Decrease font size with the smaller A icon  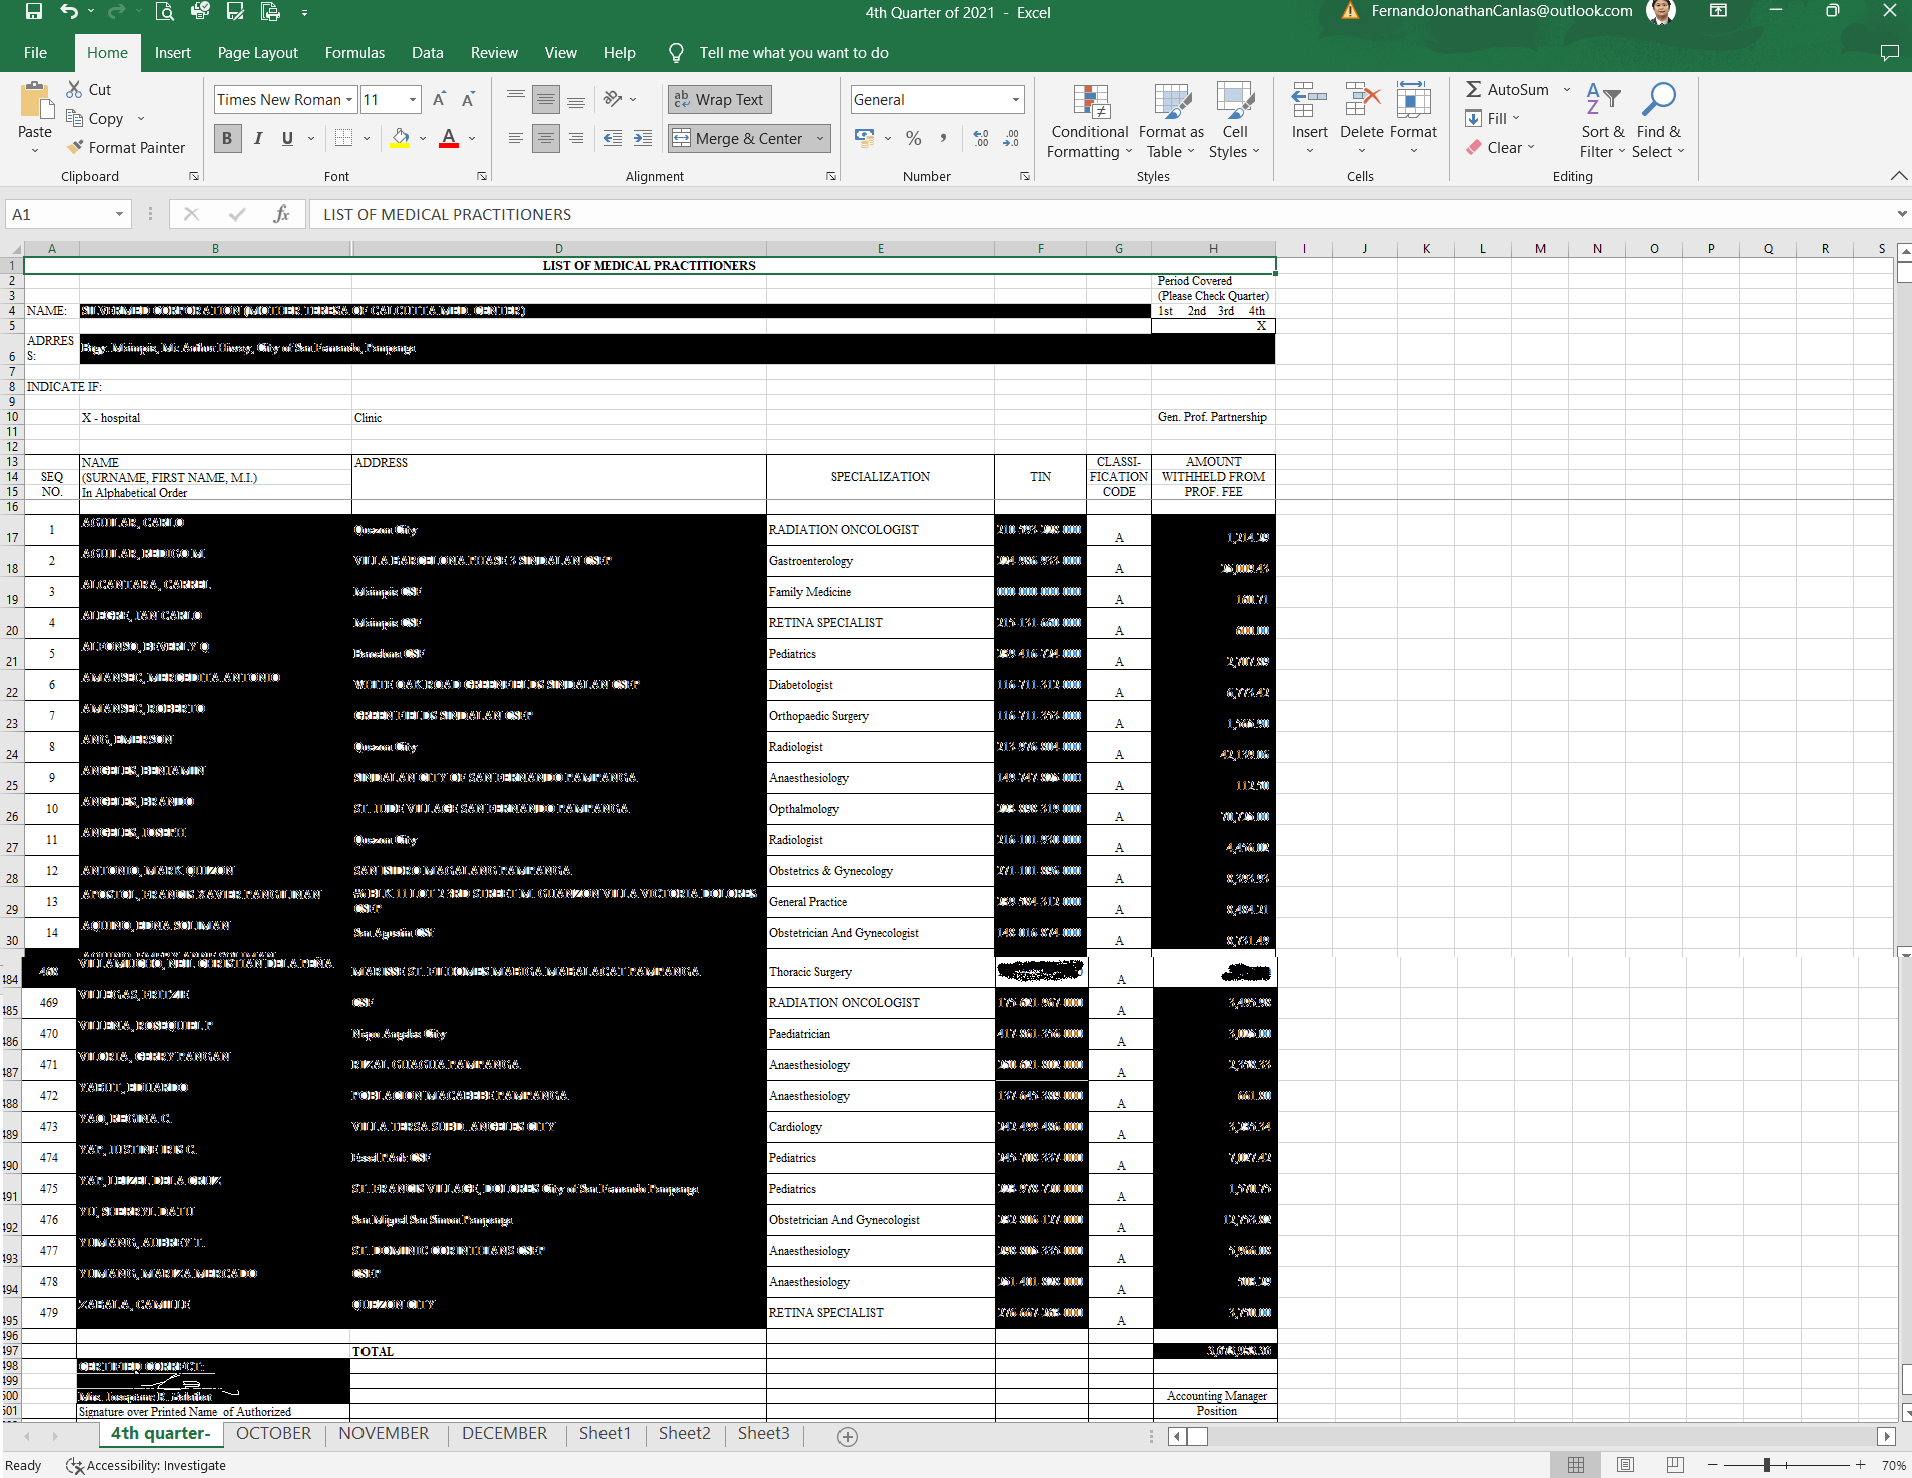coord(468,99)
